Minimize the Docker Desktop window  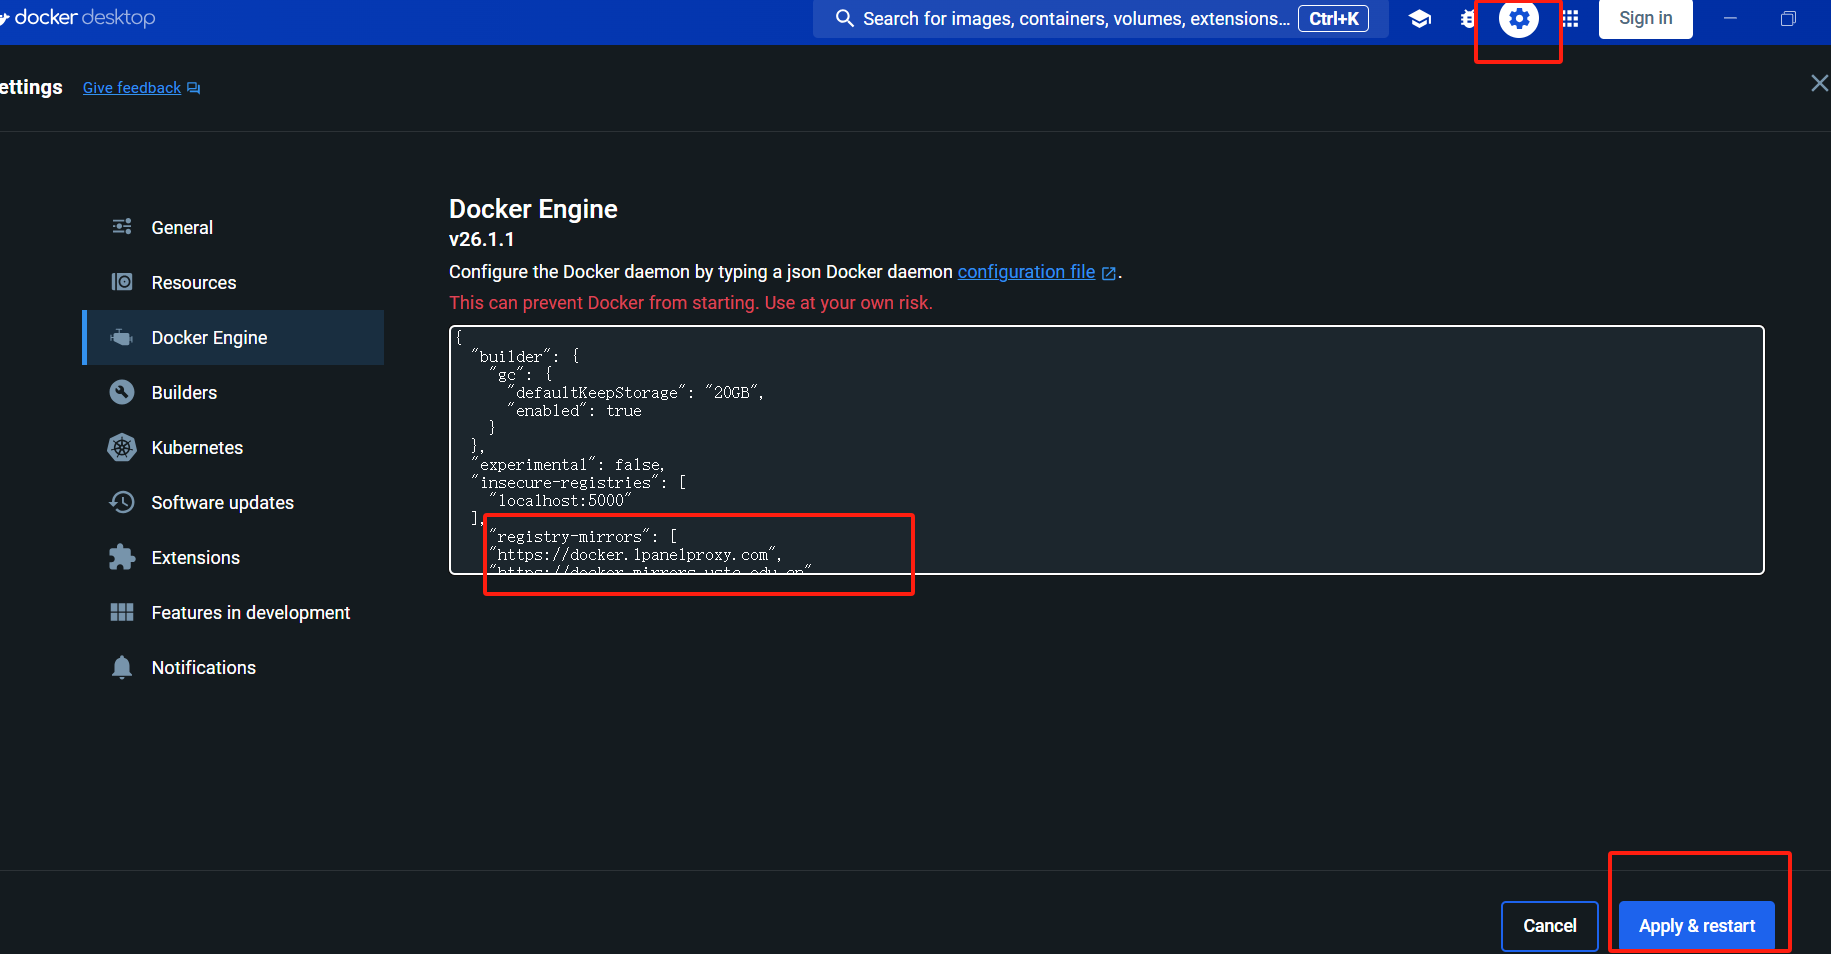(x=1730, y=19)
